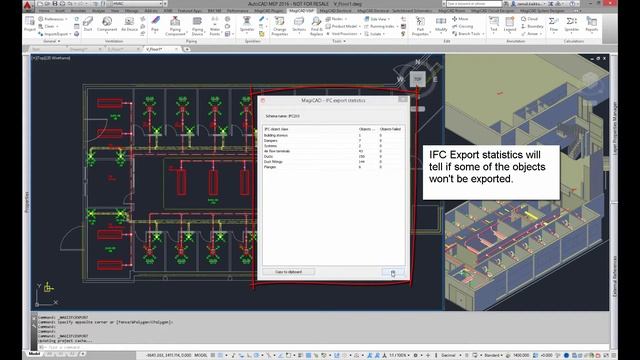
Task: Expand the Clean dropdown
Action: tap(48, 26)
